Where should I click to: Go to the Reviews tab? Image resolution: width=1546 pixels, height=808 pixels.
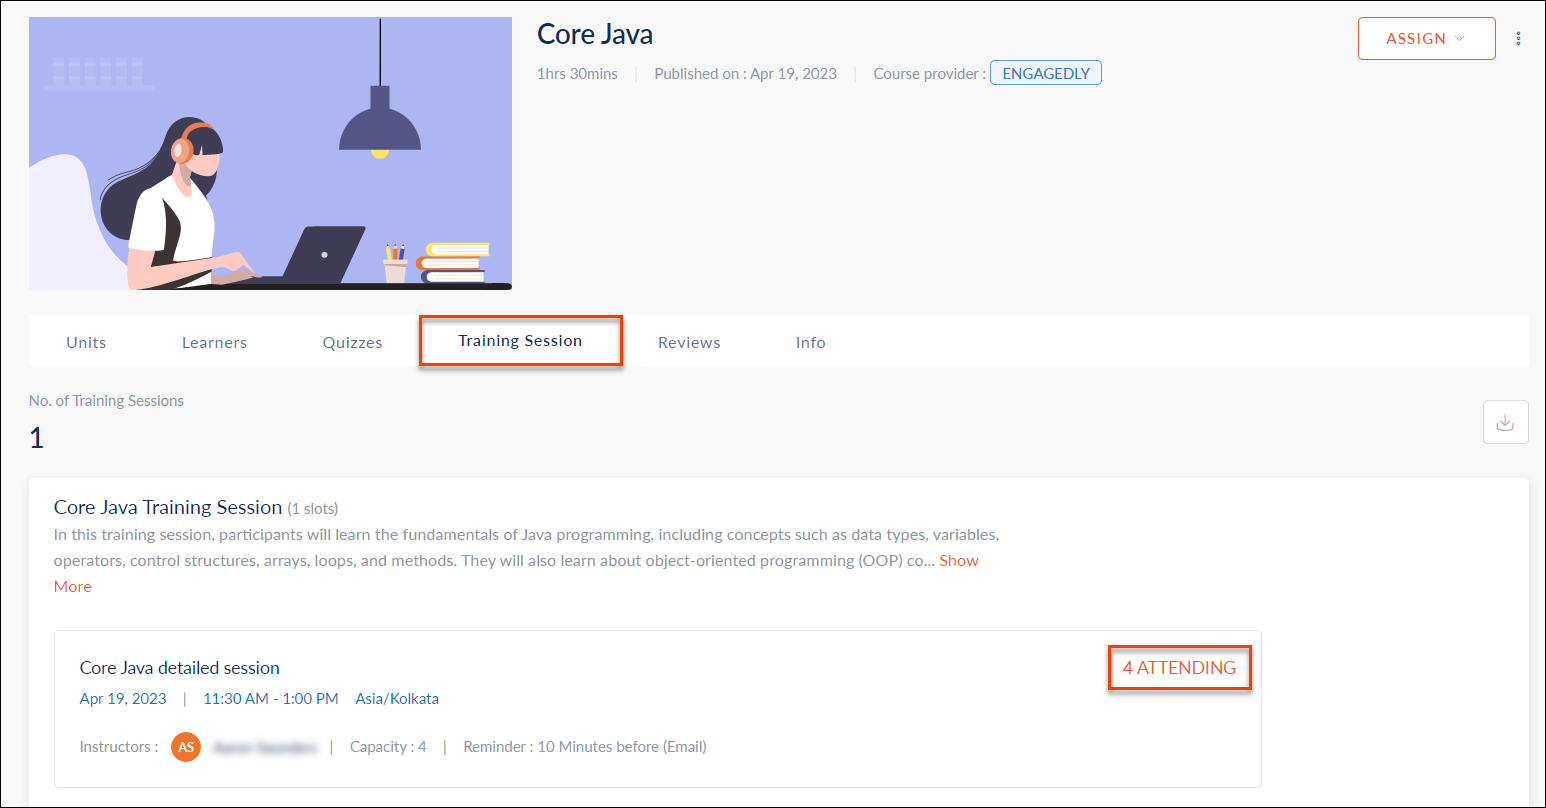coord(689,342)
